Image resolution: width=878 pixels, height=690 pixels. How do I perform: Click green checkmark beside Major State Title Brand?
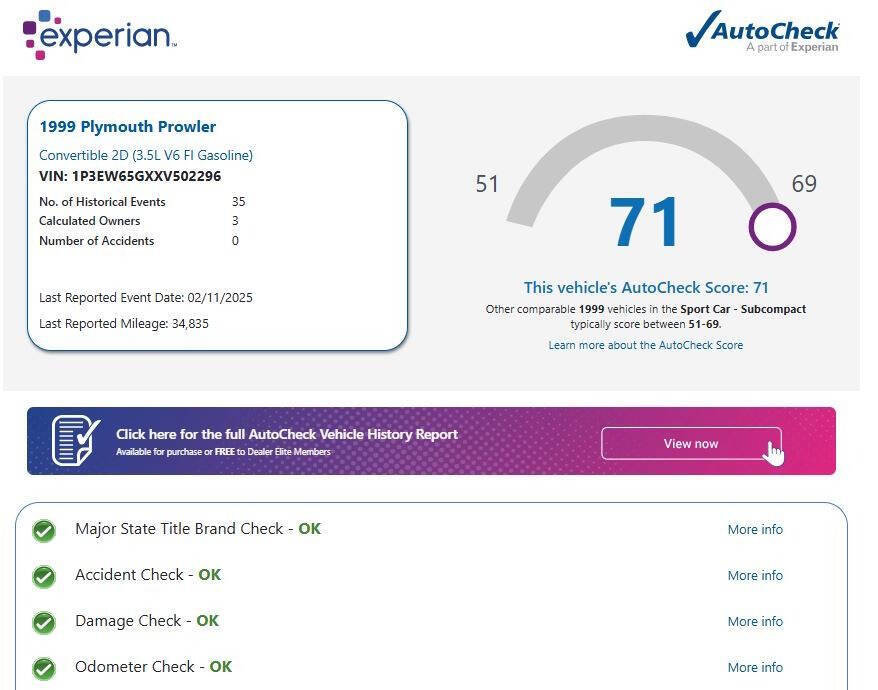[x=44, y=530]
